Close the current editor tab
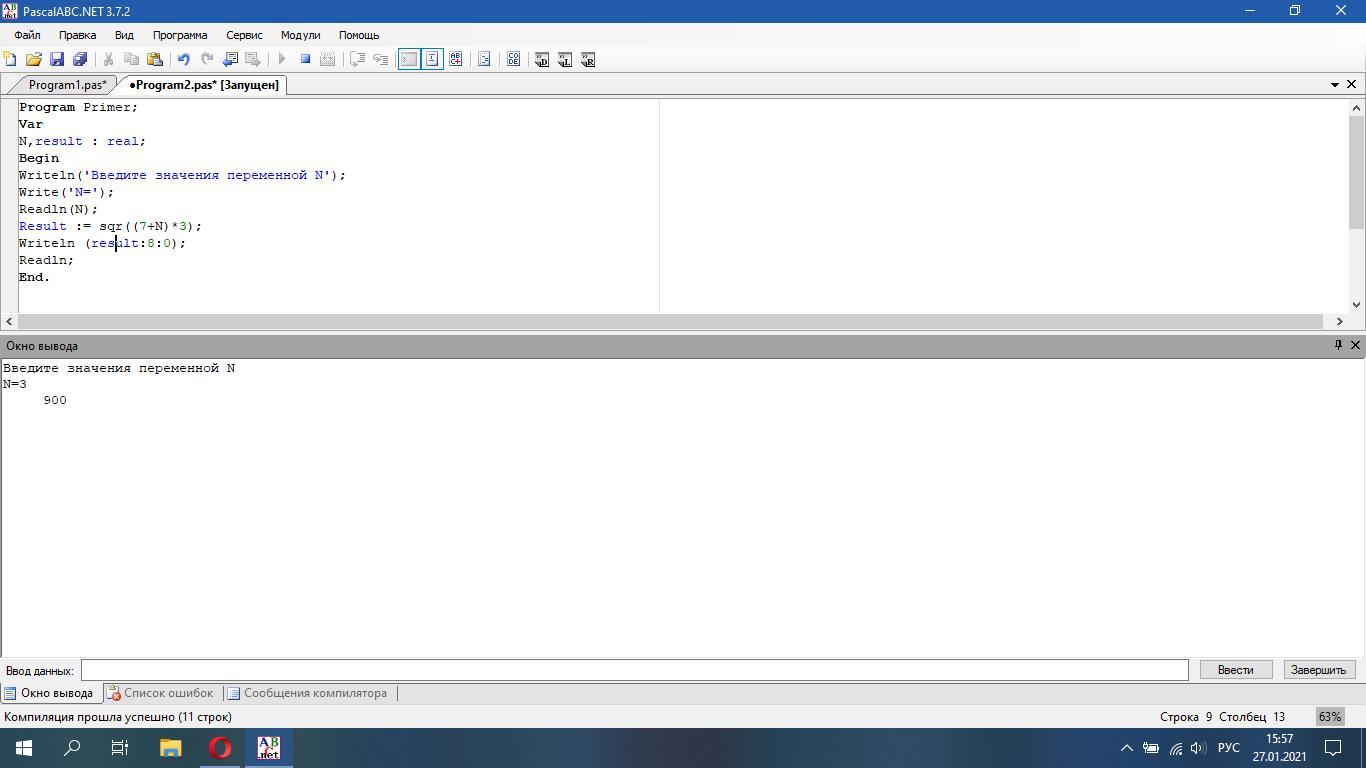This screenshot has width=1366, height=768. 1352,85
